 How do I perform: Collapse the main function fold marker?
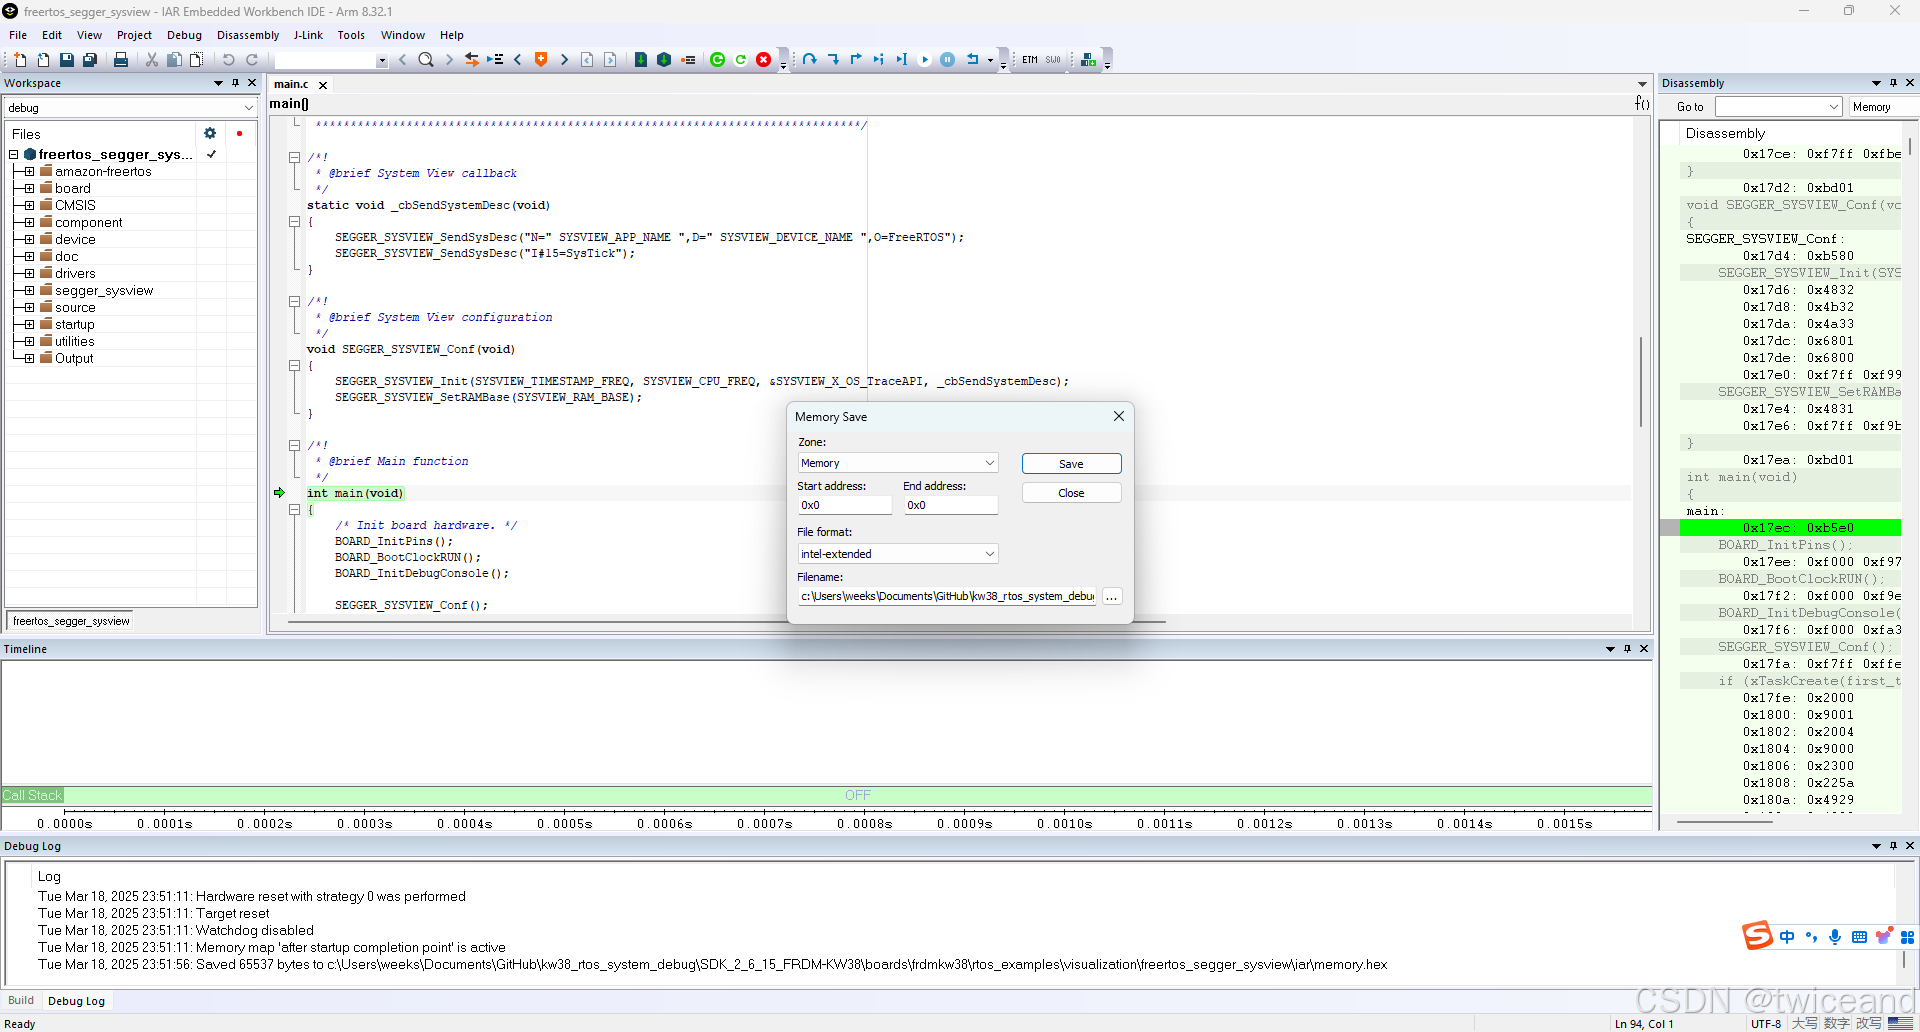pos(295,510)
